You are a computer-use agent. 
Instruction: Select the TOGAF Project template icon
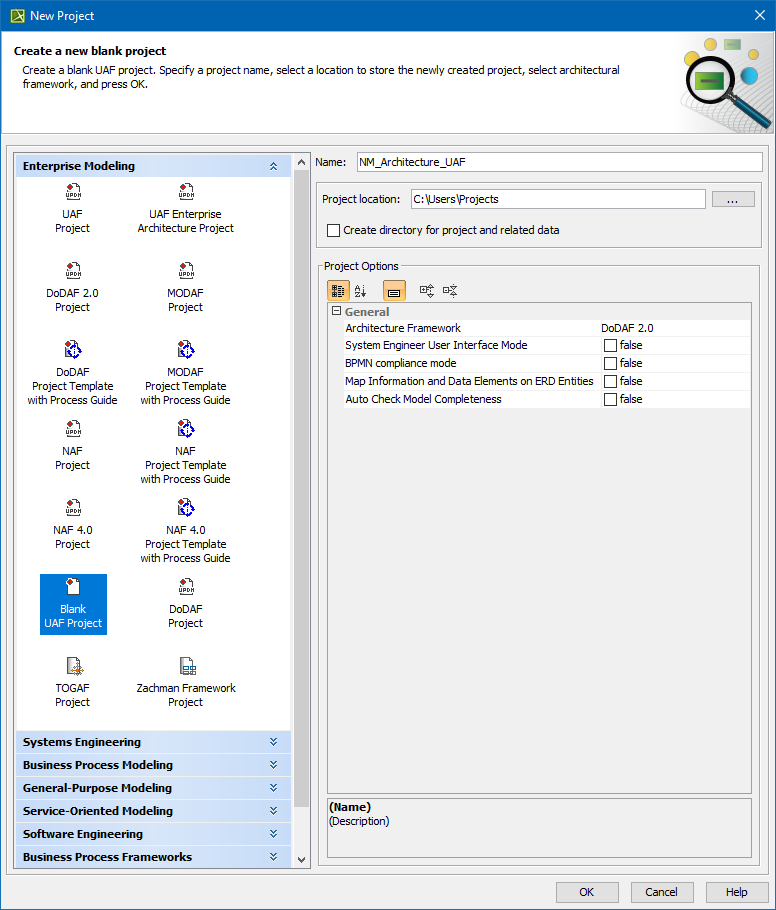[x=72, y=667]
